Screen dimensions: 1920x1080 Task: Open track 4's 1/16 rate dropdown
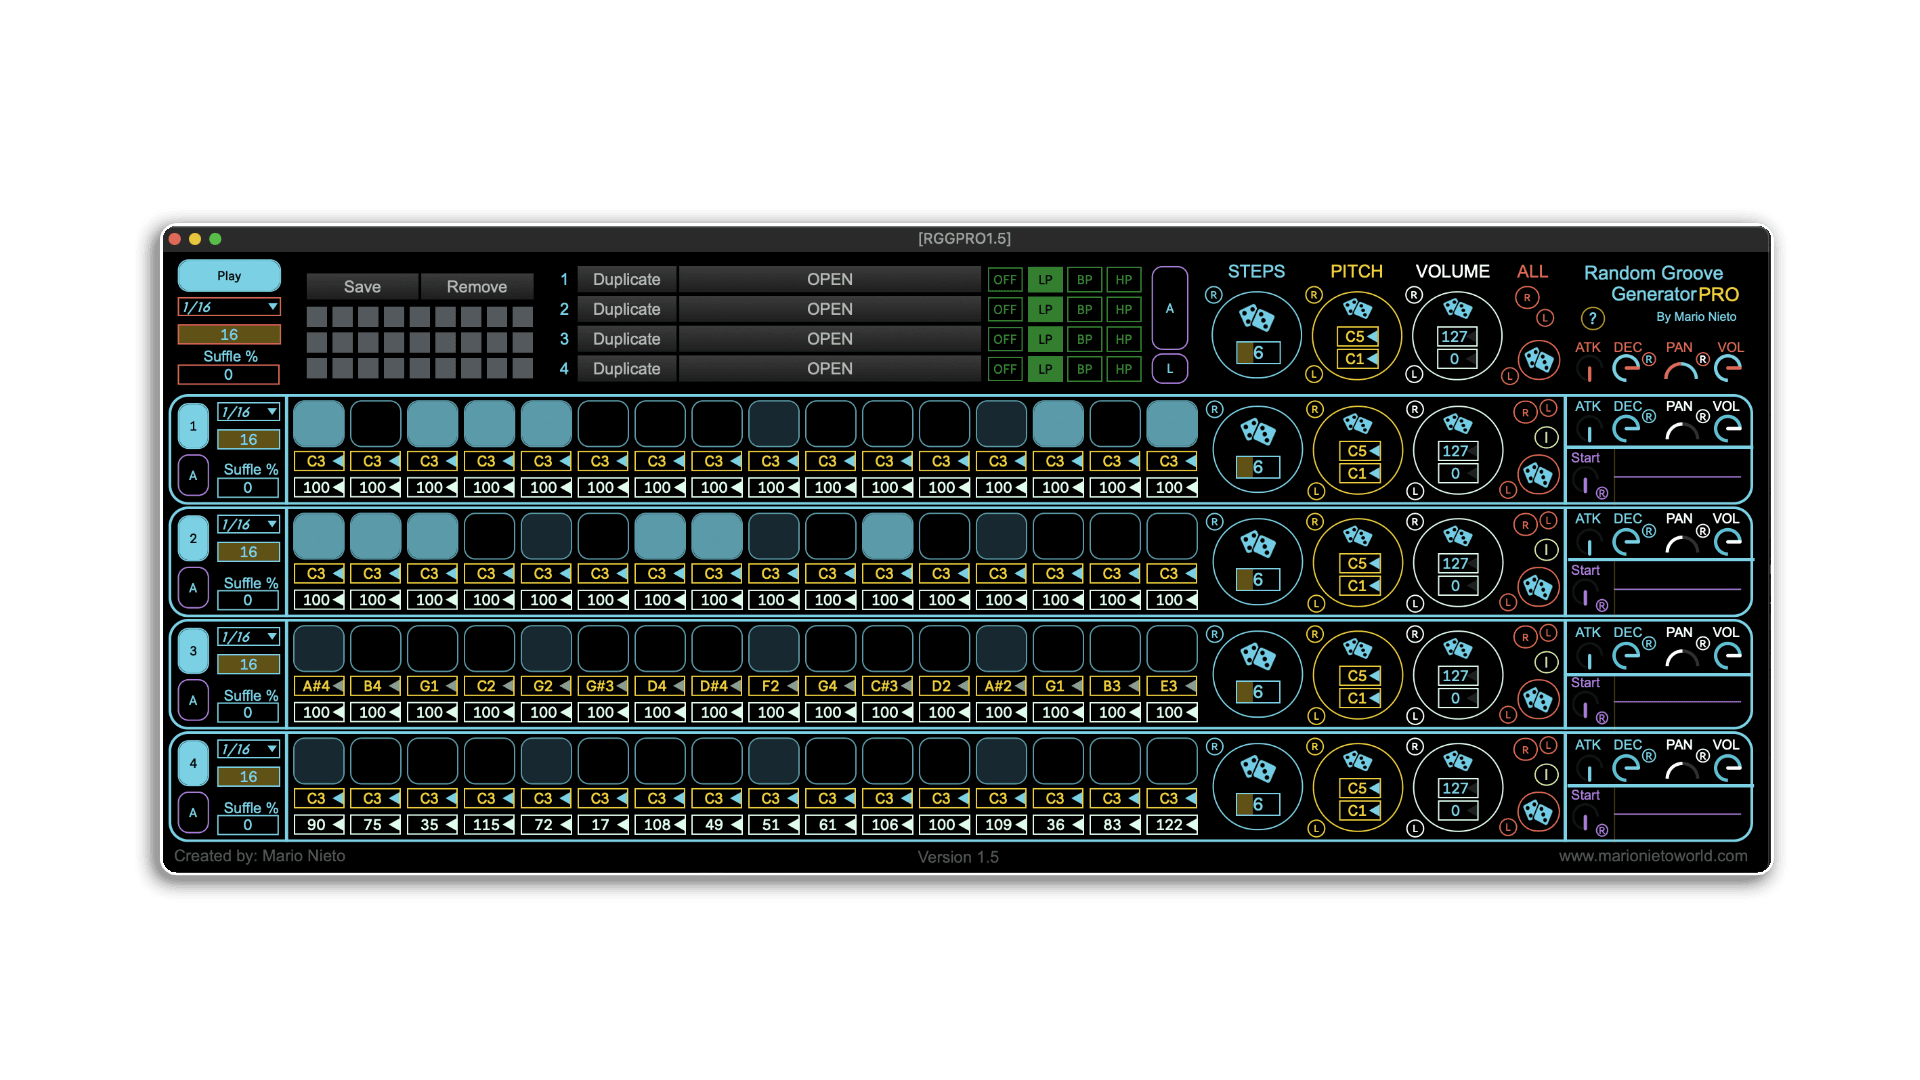(x=248, y=749)
